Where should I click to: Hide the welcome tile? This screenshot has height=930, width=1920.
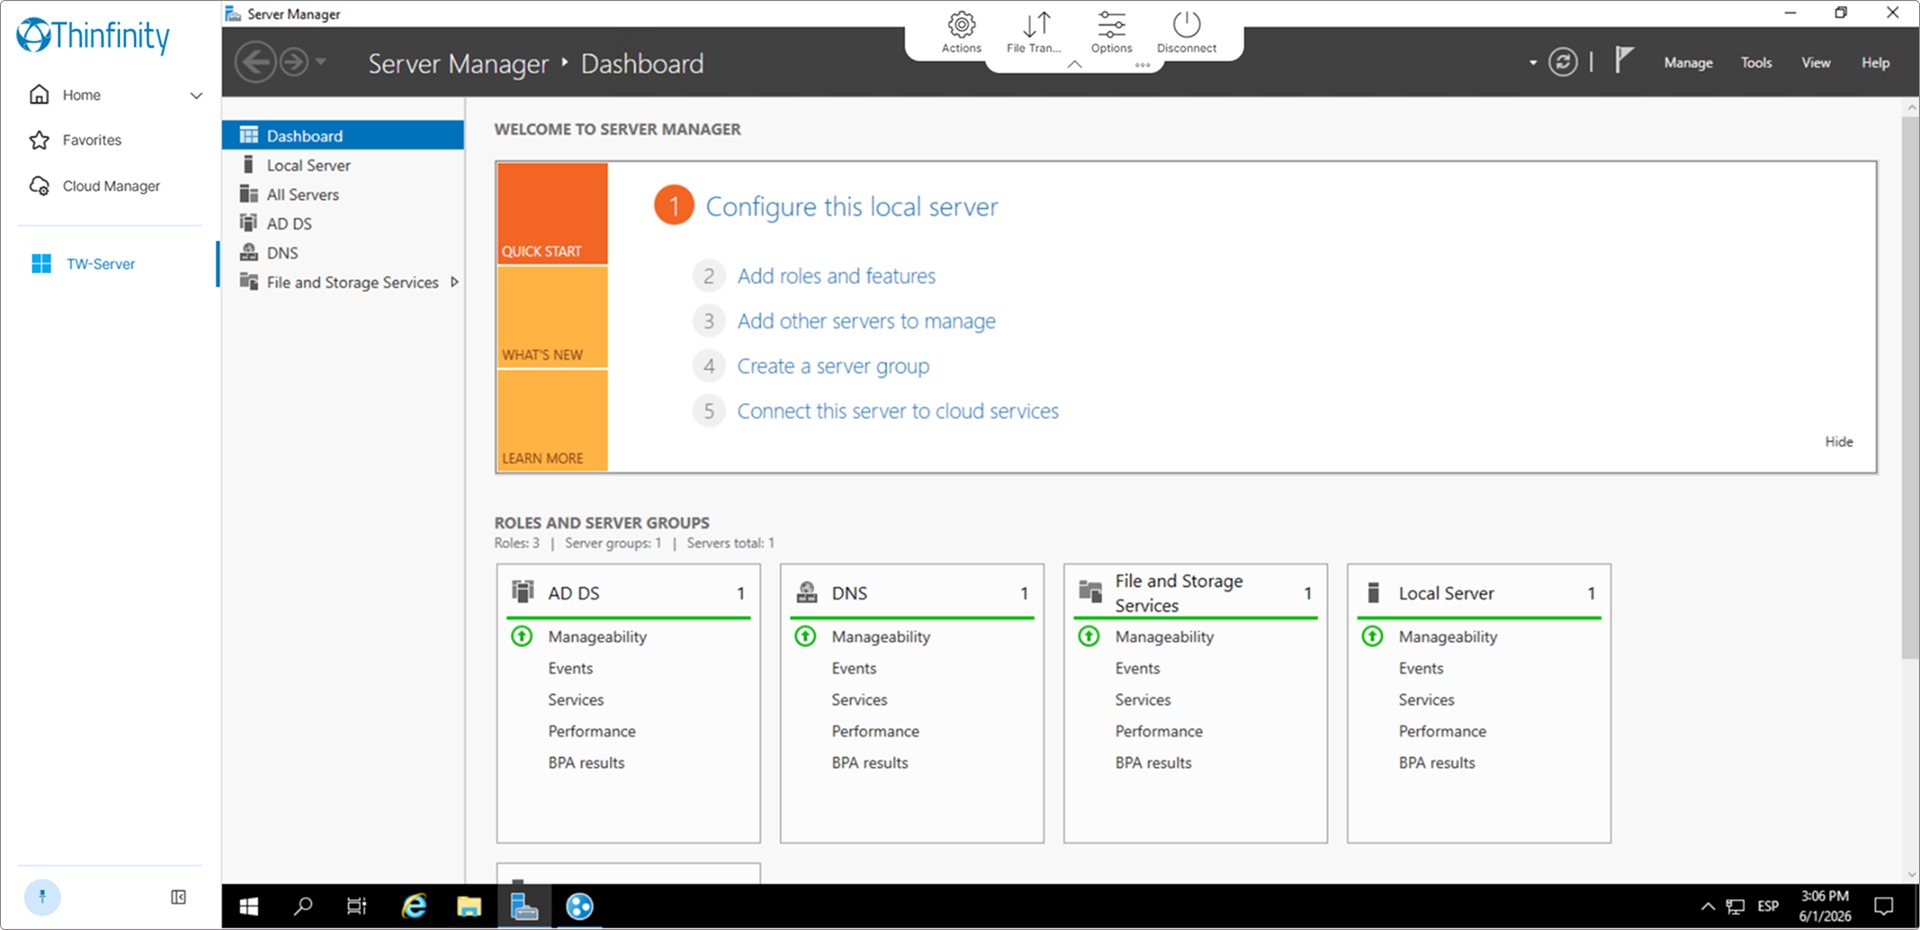1839,441
